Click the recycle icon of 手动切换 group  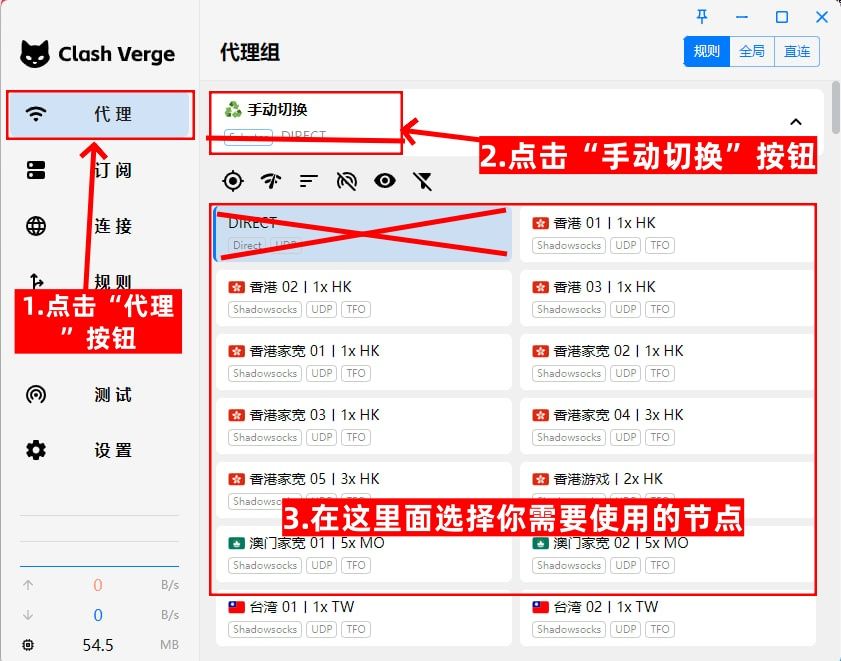[233, 109]
